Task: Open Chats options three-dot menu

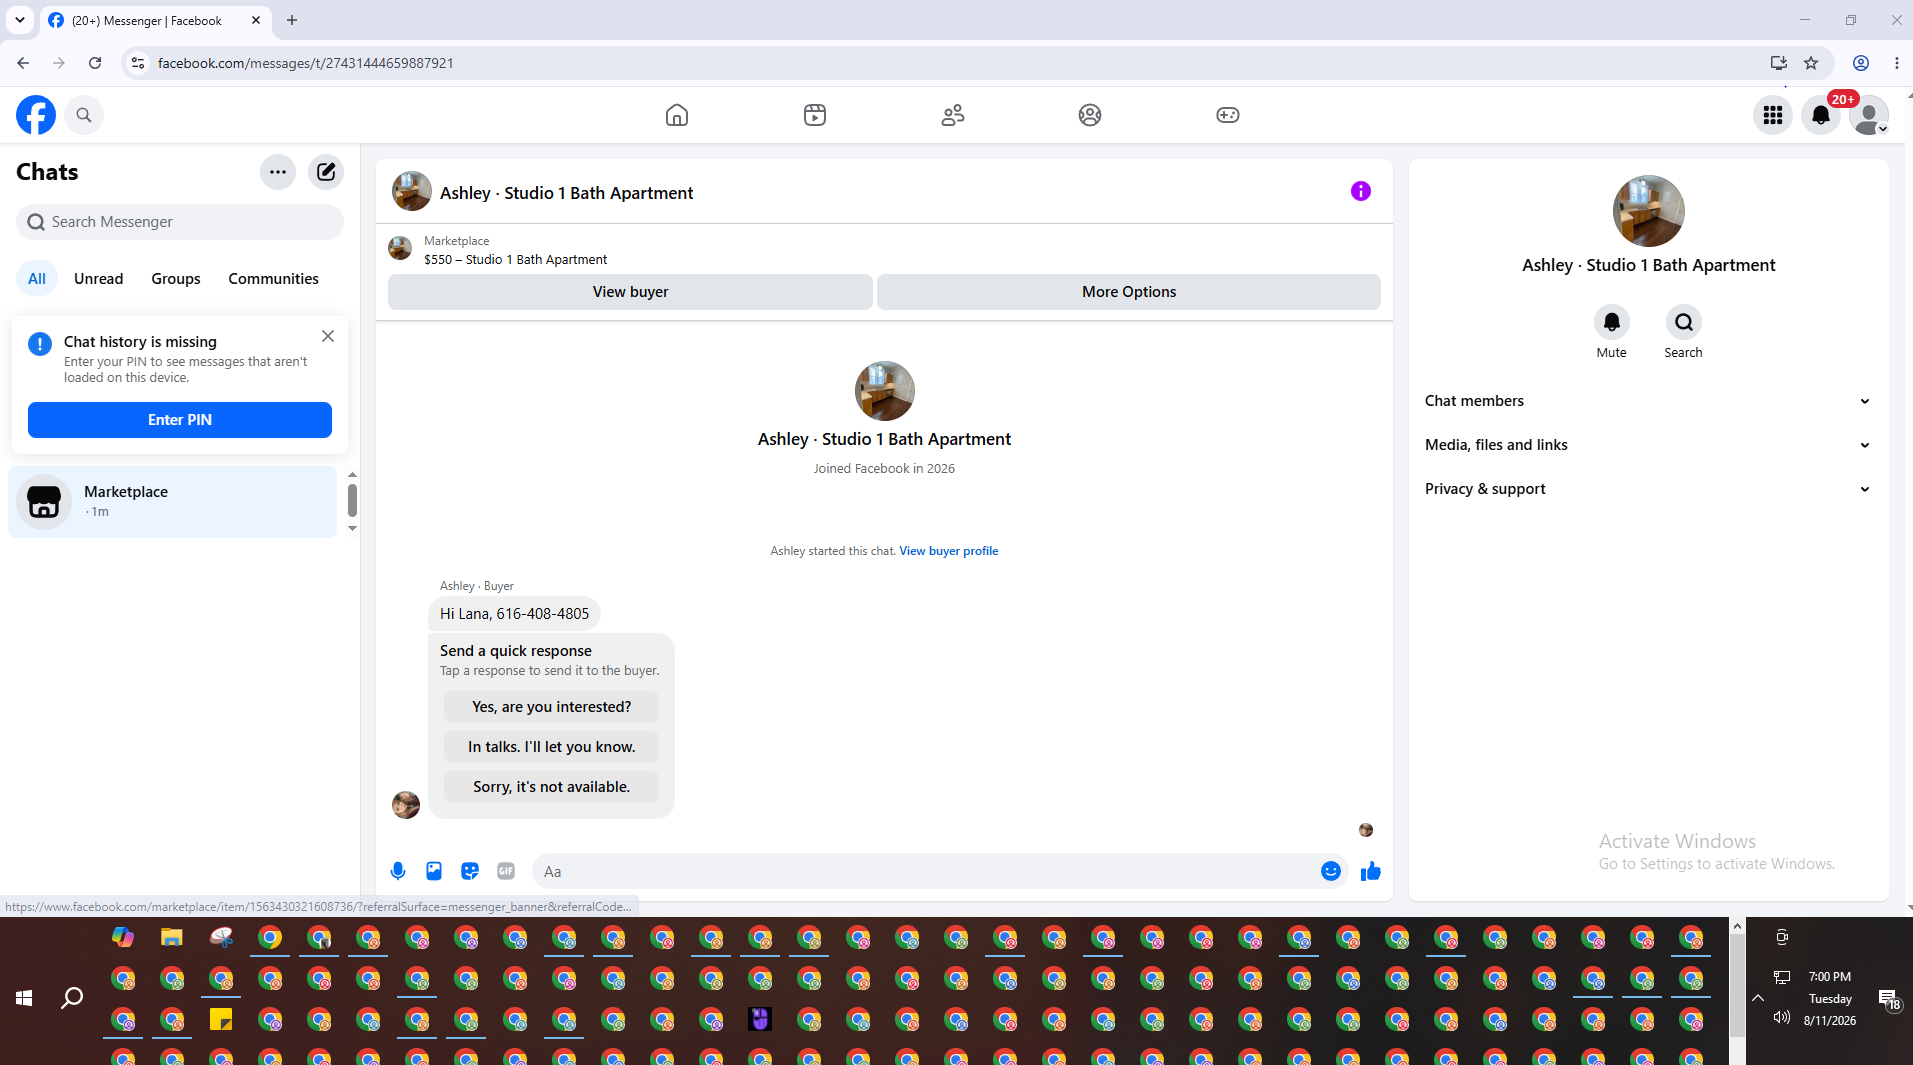Action: click(278, 172)
